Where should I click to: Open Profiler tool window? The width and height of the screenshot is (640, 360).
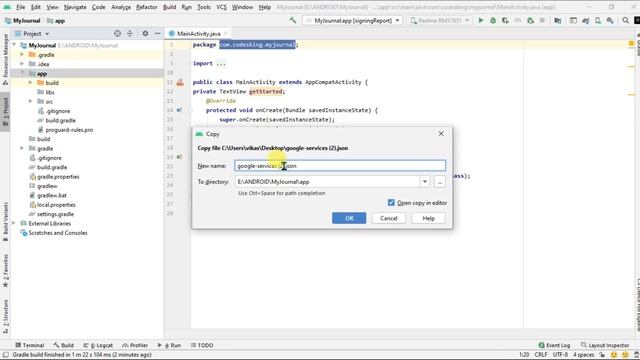[x=135, y=345]
